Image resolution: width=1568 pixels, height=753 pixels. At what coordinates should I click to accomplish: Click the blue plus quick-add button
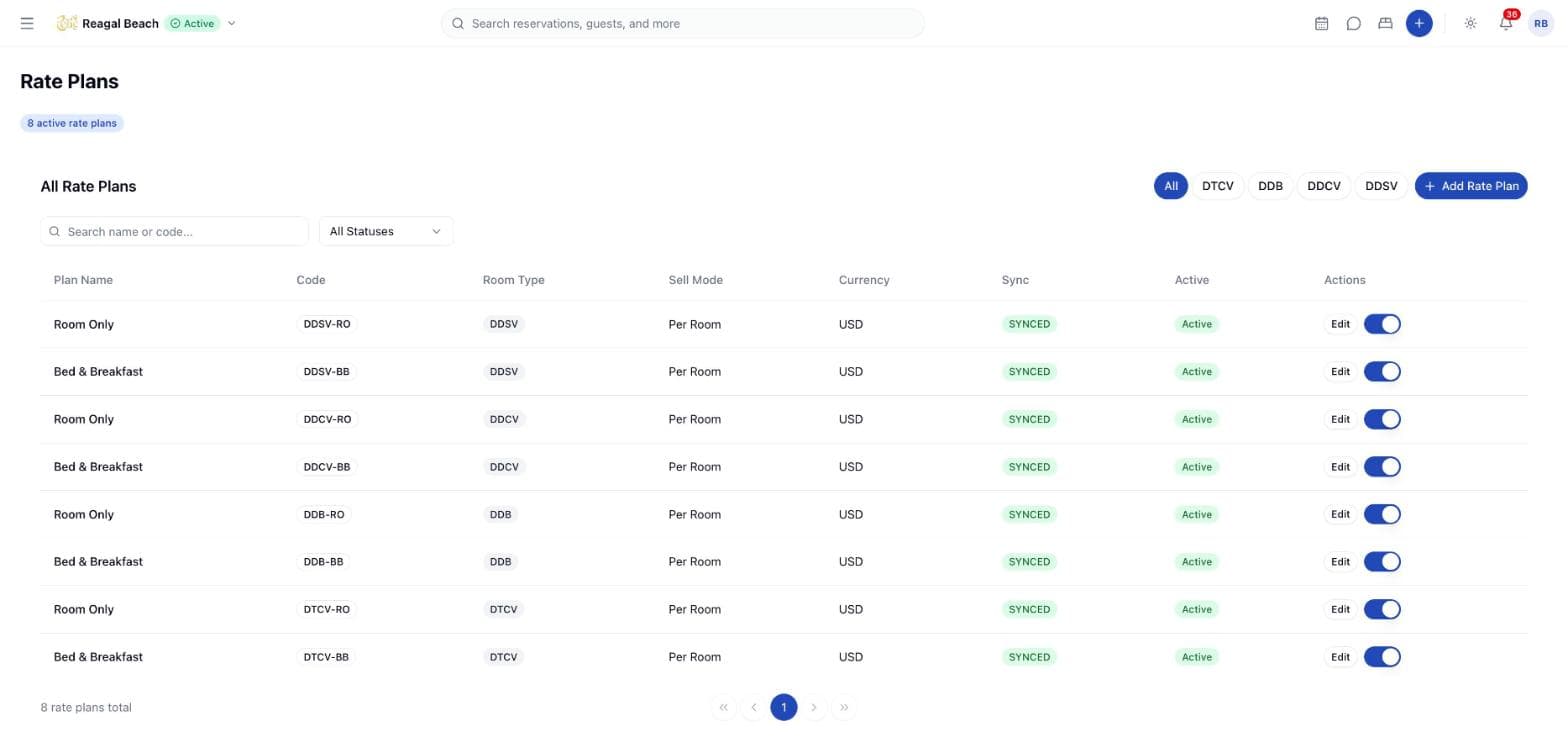(1418, 23)
